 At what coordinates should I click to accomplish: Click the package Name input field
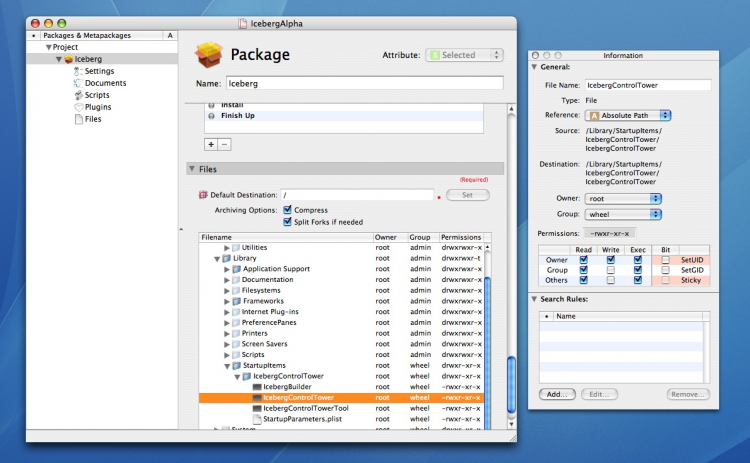pyautogui.click(x=364, y=83)
